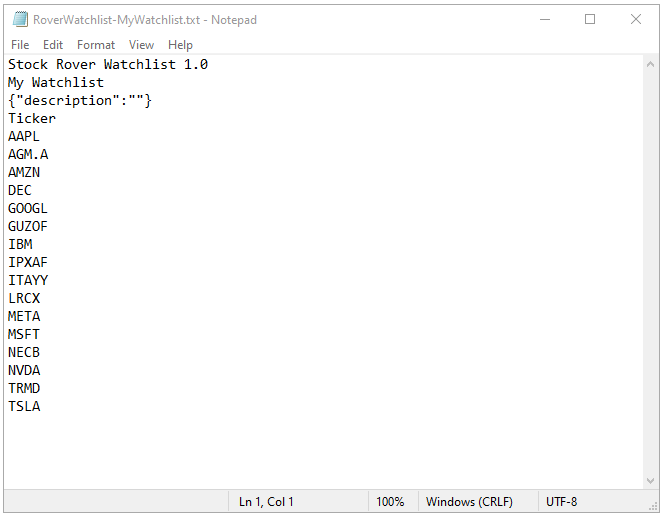Image resolution: width=664 pixels, height=519 pixels.
Task: Open the Help menu
Action: 180,45
